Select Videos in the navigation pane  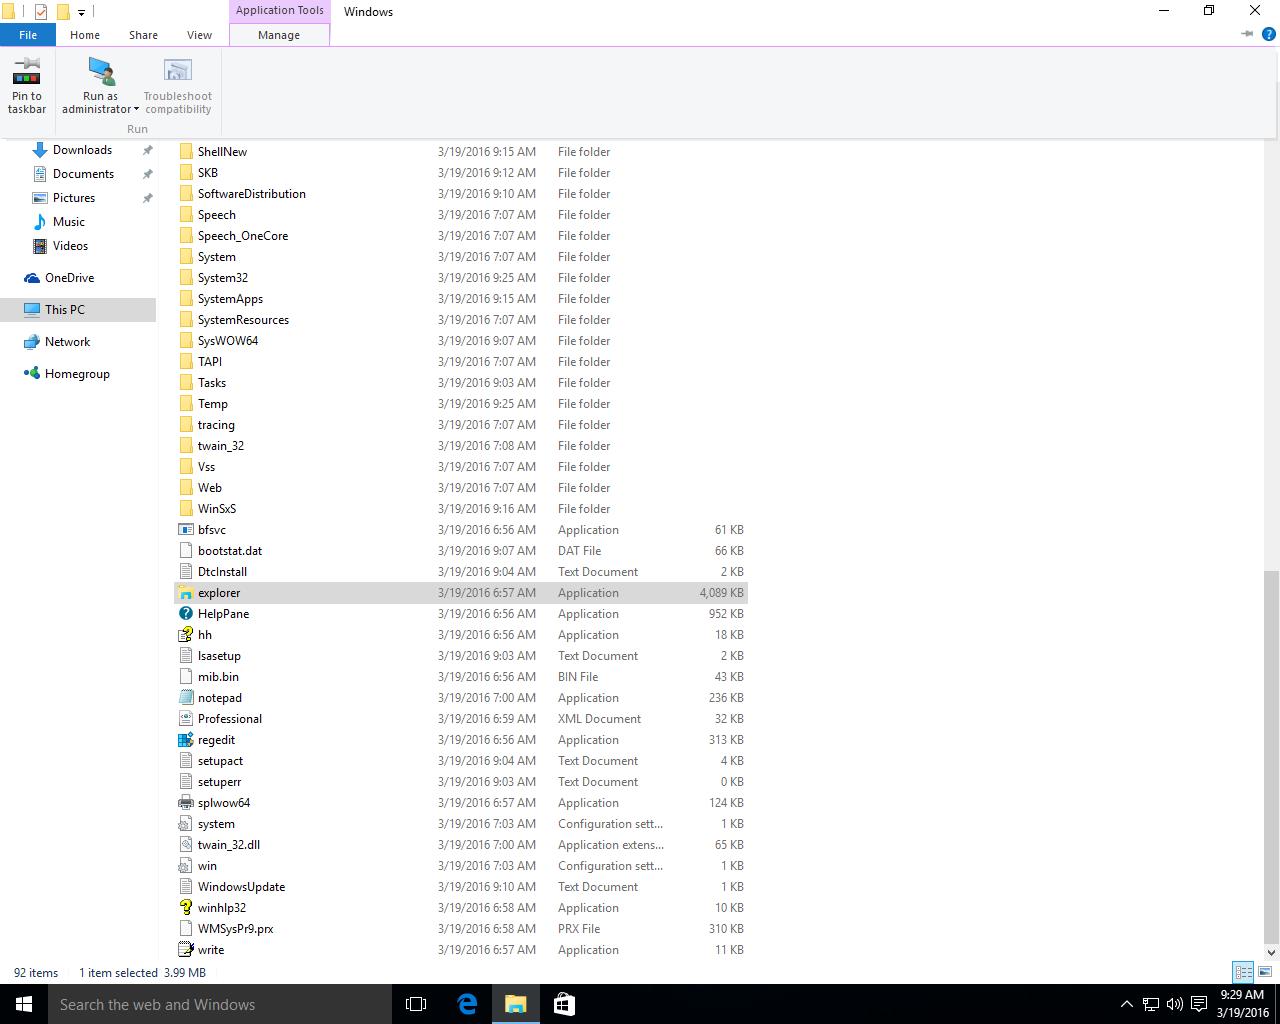click(x=70, y=246)
